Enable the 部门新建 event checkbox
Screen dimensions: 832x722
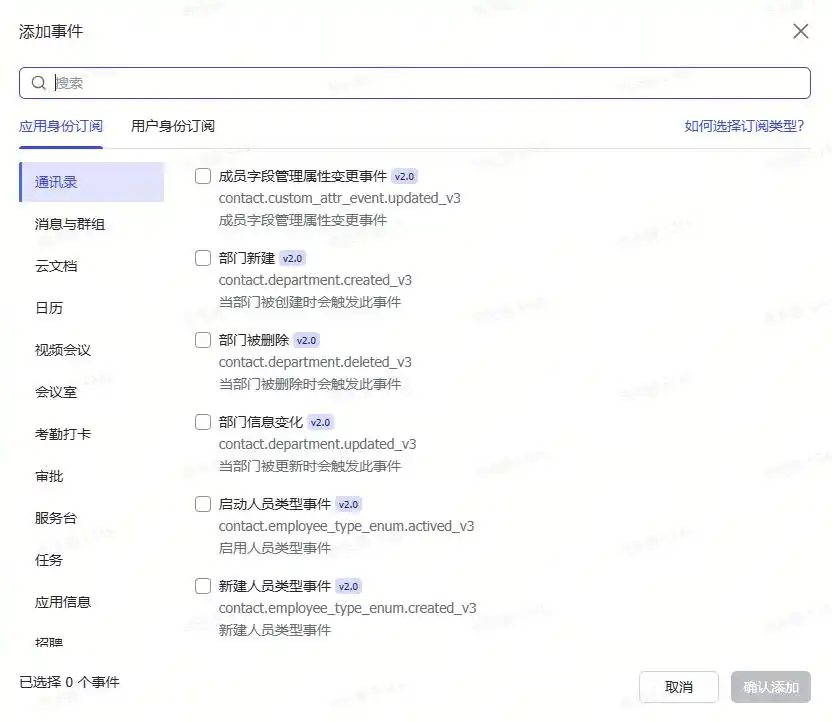[x=203, y=258]
